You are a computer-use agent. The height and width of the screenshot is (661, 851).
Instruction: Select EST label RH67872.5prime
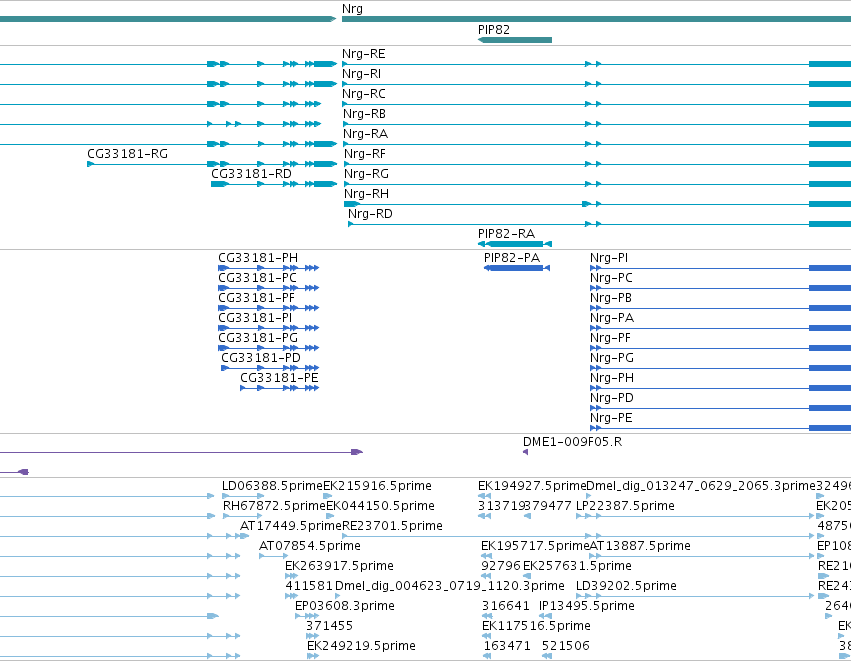pos(274,506)
